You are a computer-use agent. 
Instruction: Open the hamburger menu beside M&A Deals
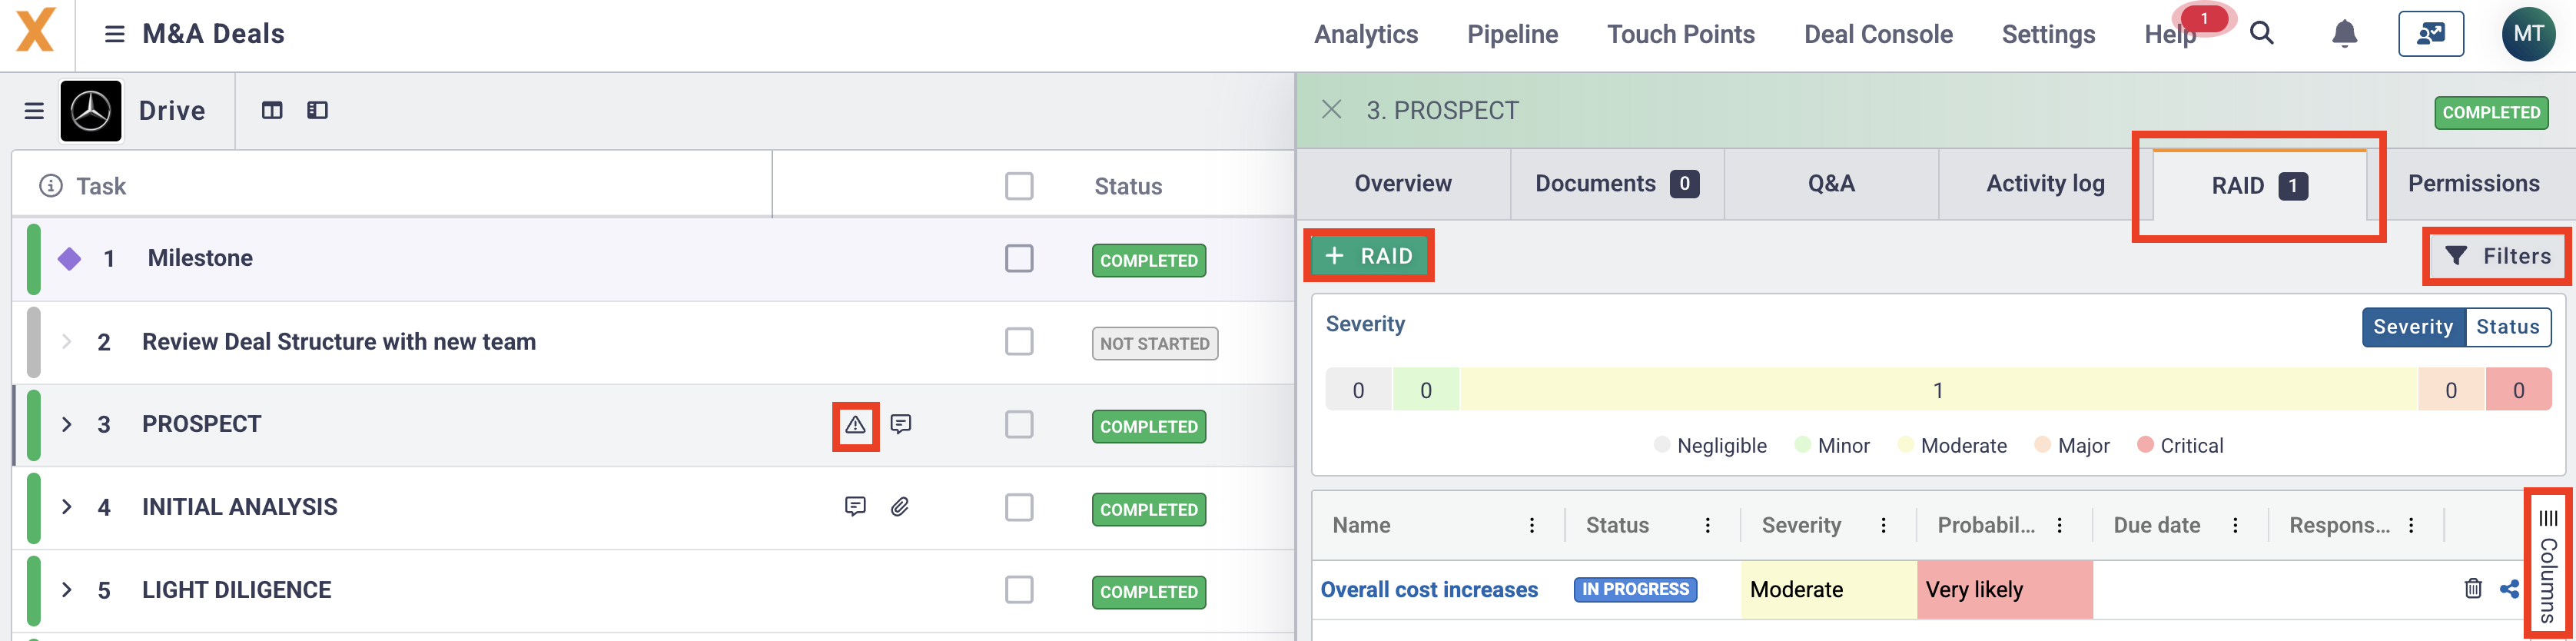tap(115, 34)
